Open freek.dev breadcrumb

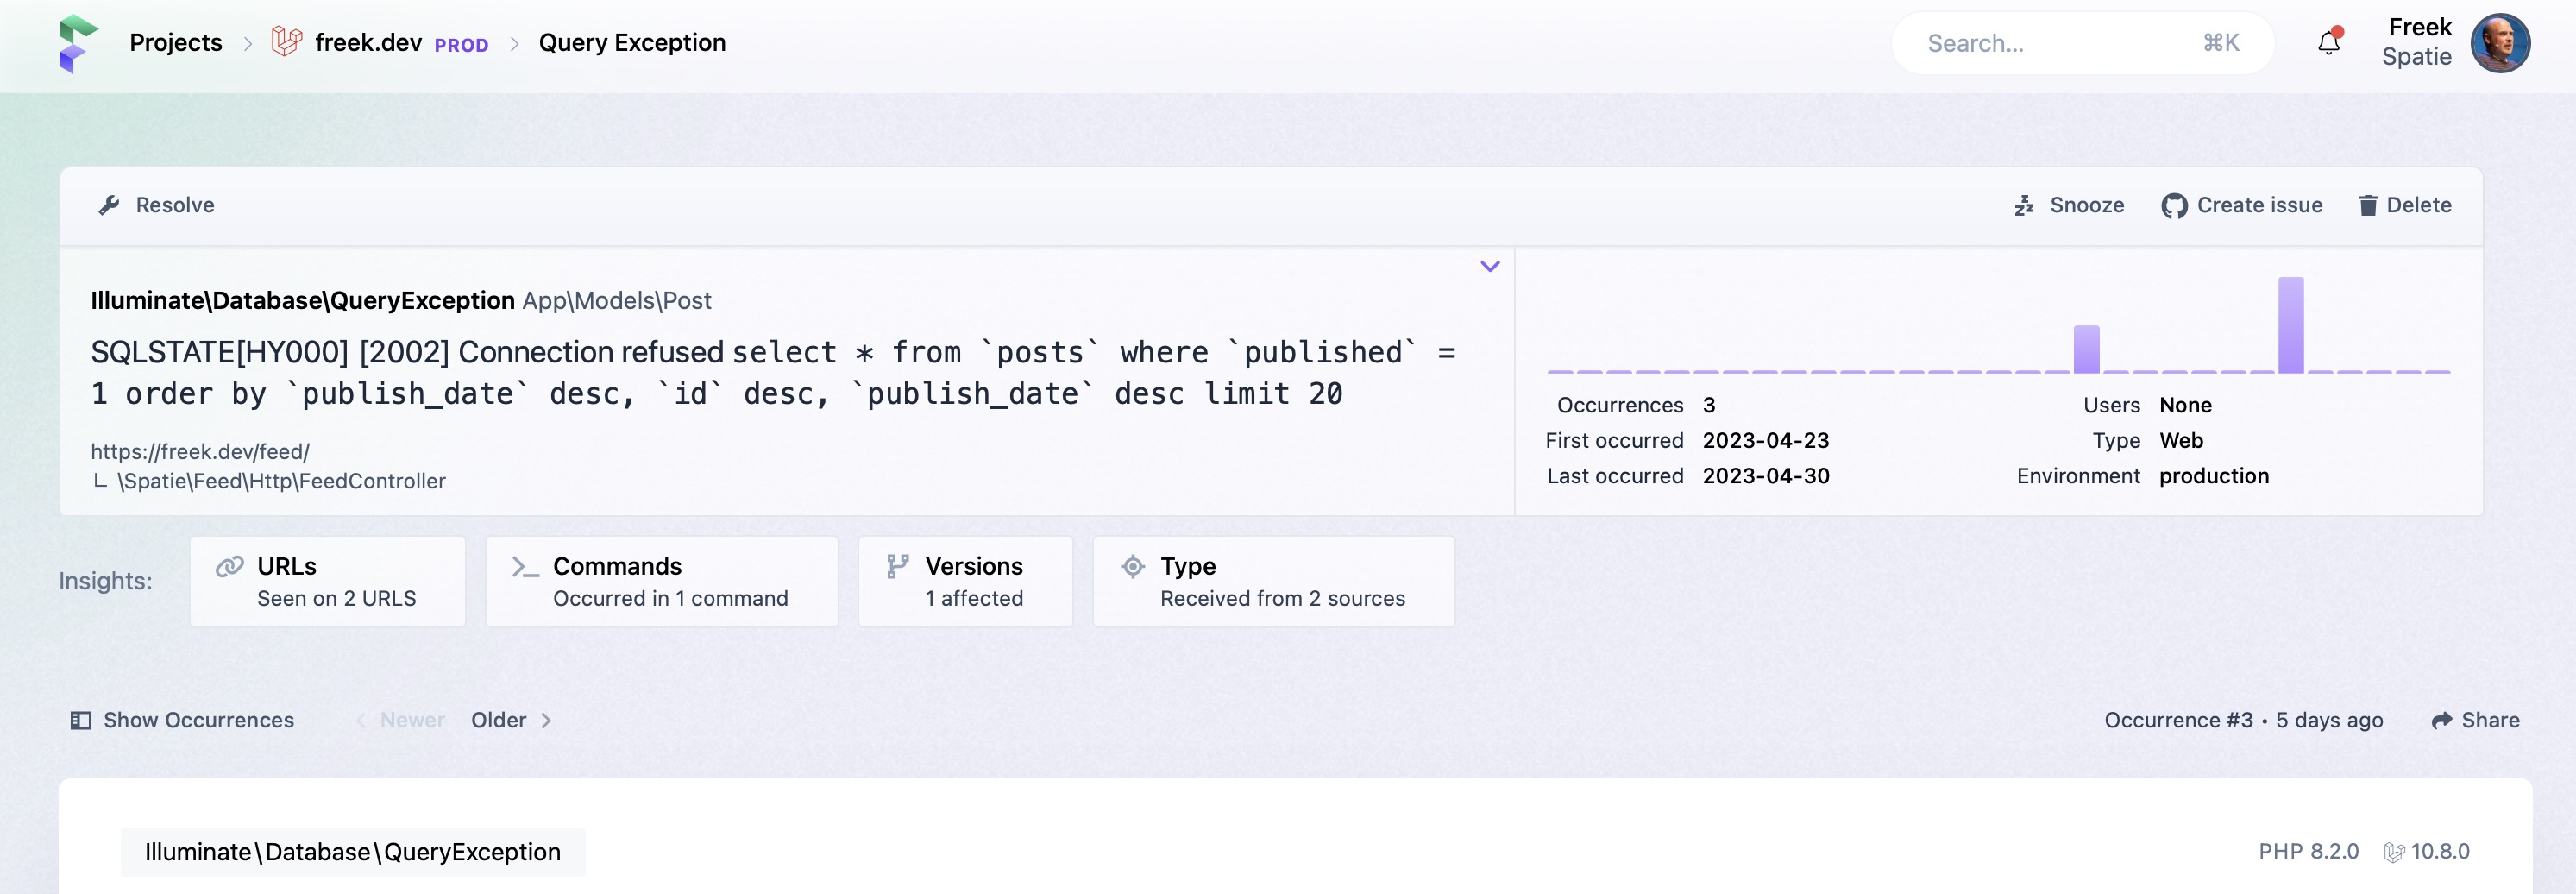(x=368, y=42)
